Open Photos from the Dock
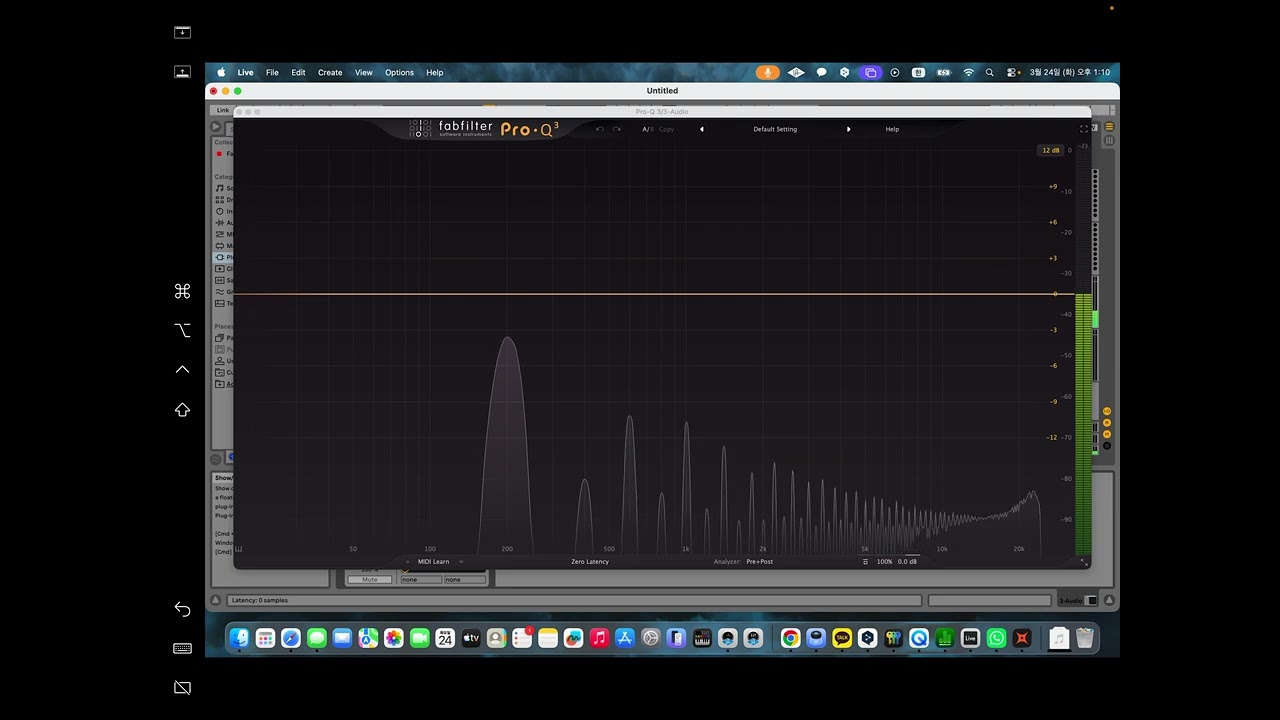 click(394, 638)
